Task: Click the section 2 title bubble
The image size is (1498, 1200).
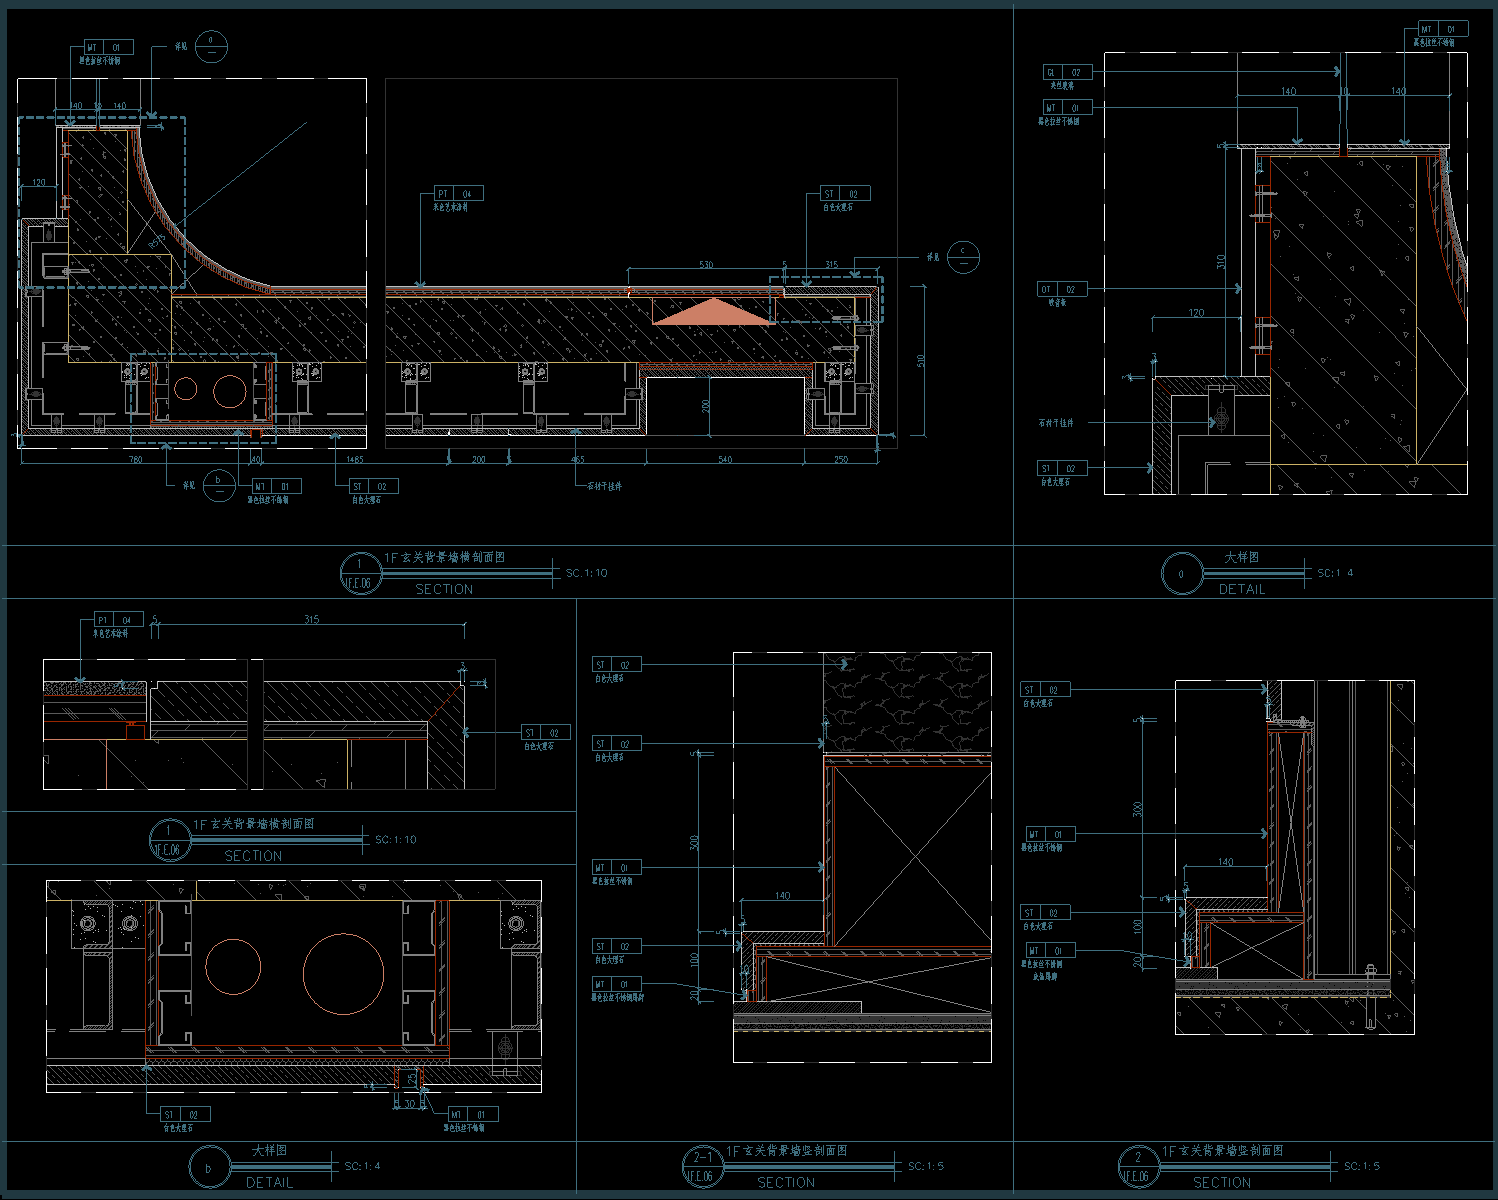Action: pyautogui.click(x=1138, y=1167)
